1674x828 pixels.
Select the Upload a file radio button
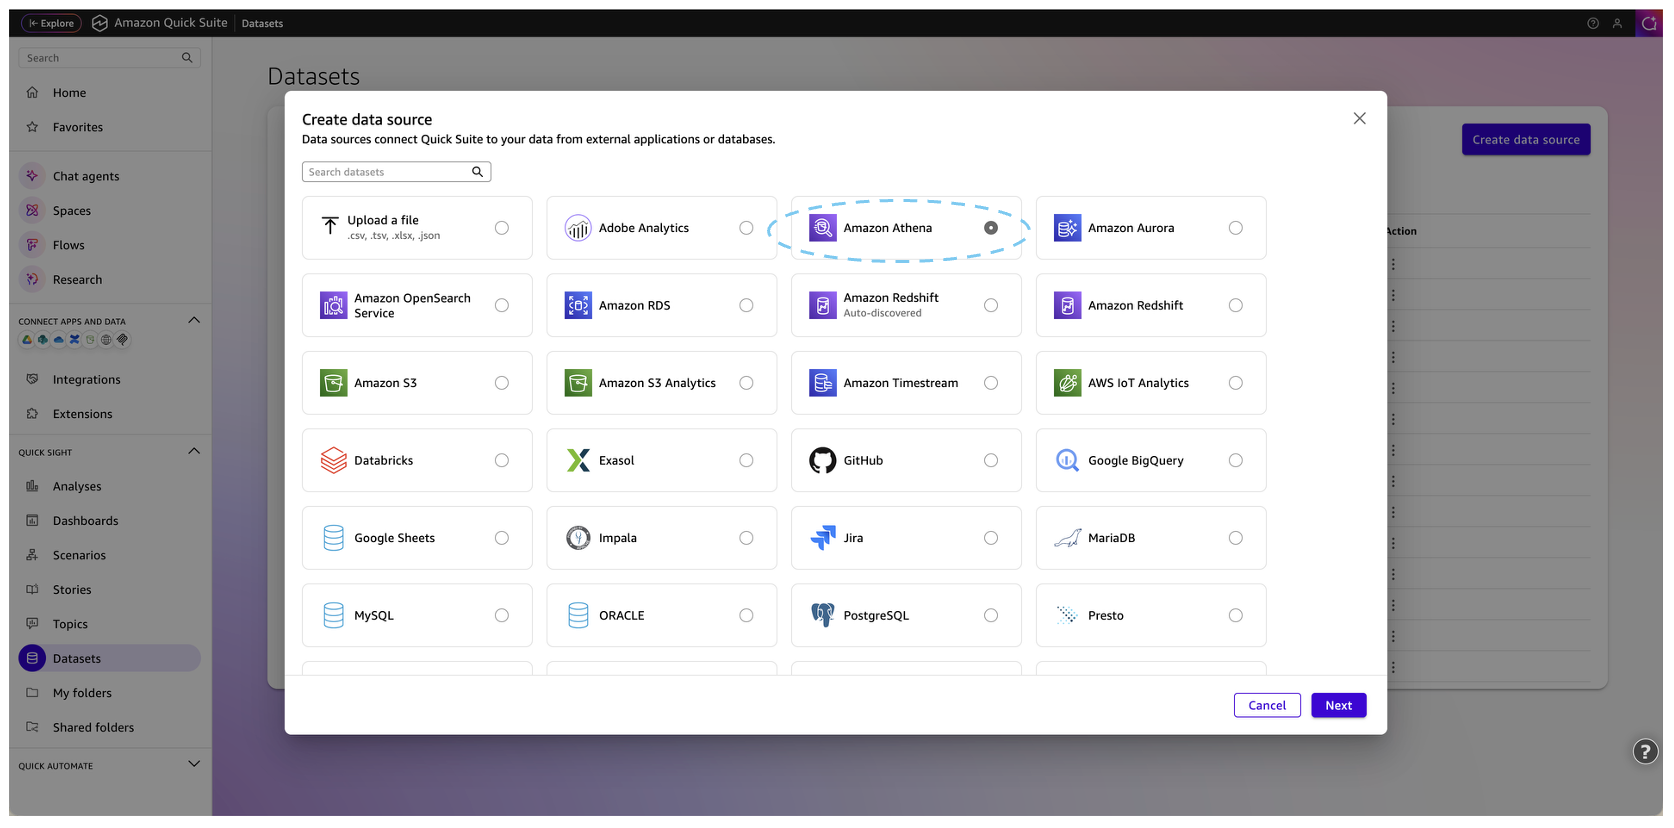point(502,228)
